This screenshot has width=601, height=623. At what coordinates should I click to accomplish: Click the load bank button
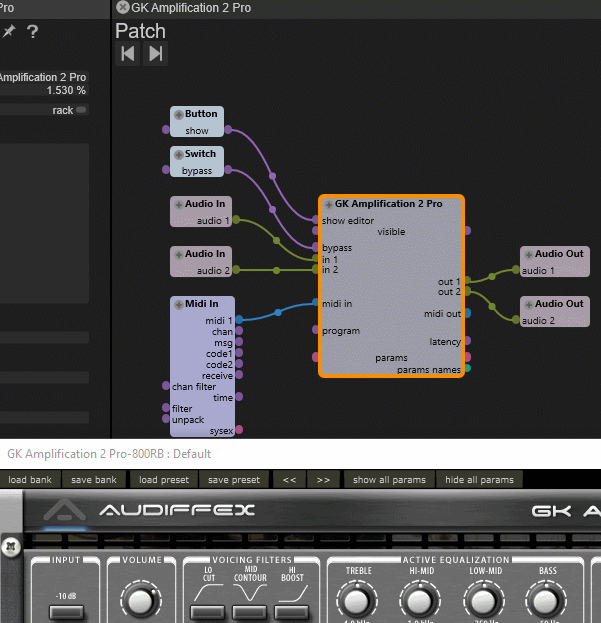click(x=30, y=480)
